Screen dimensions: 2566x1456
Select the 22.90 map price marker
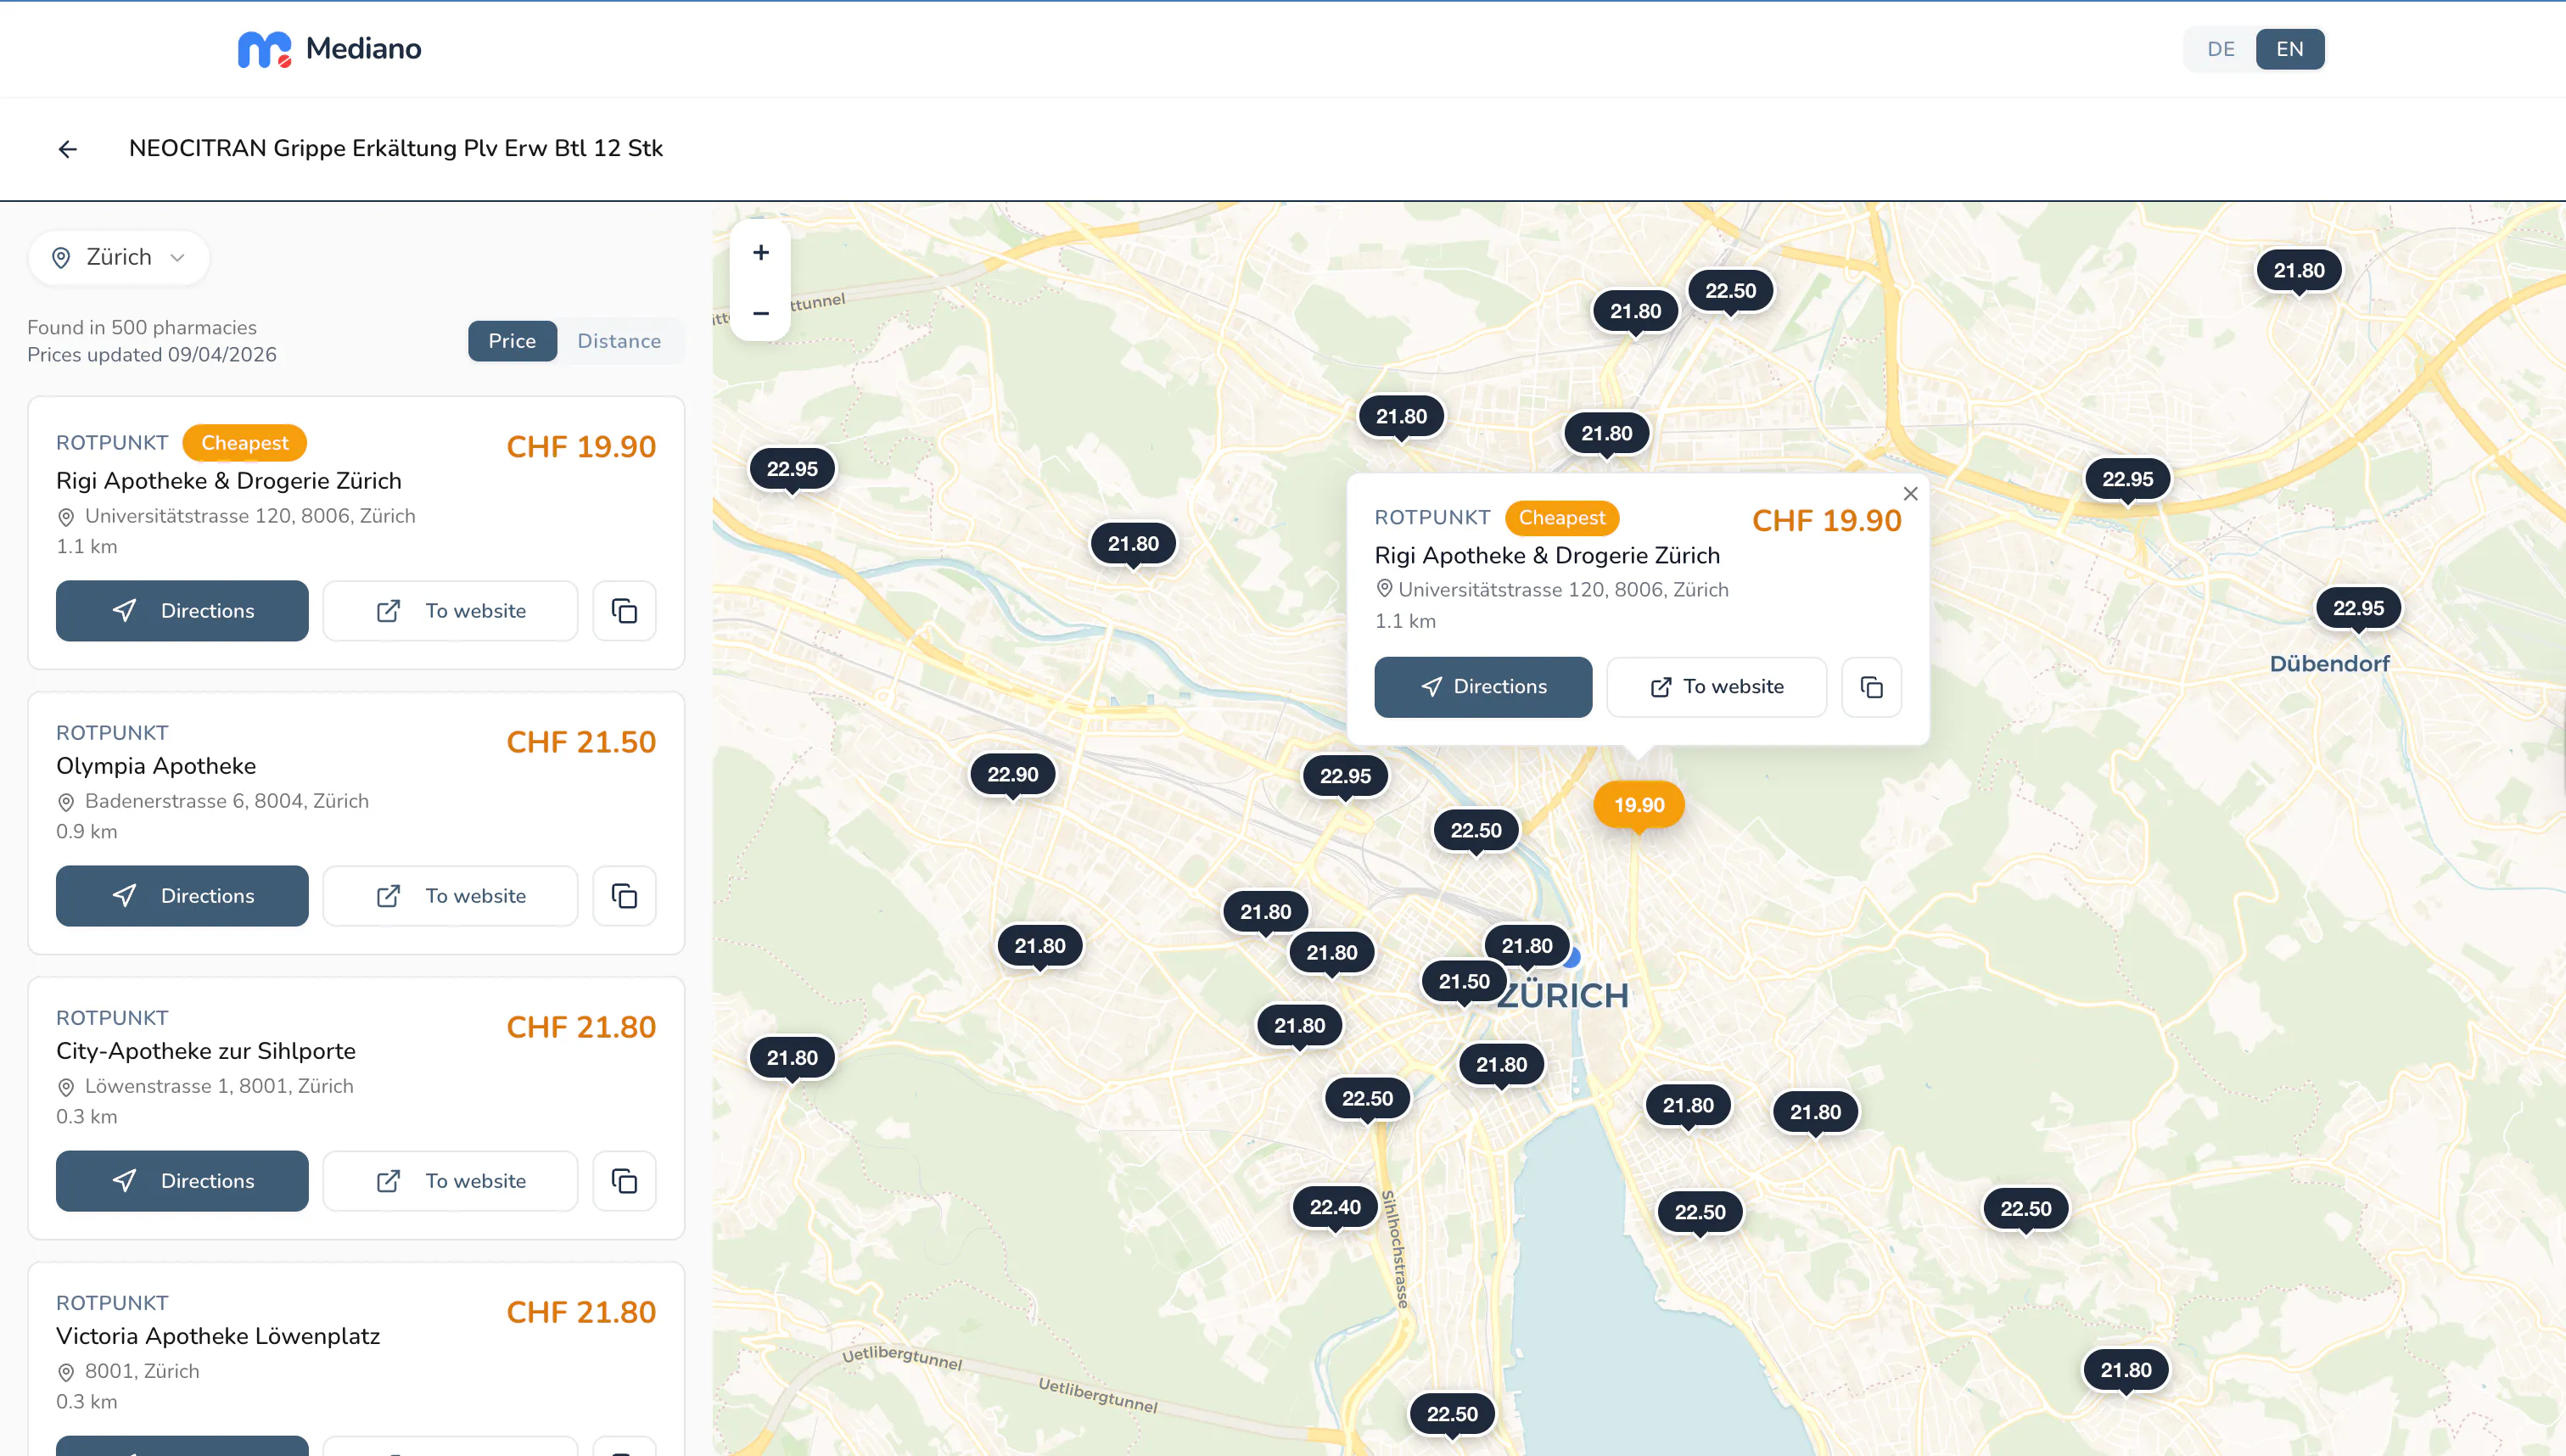[x=1012, y=774]
